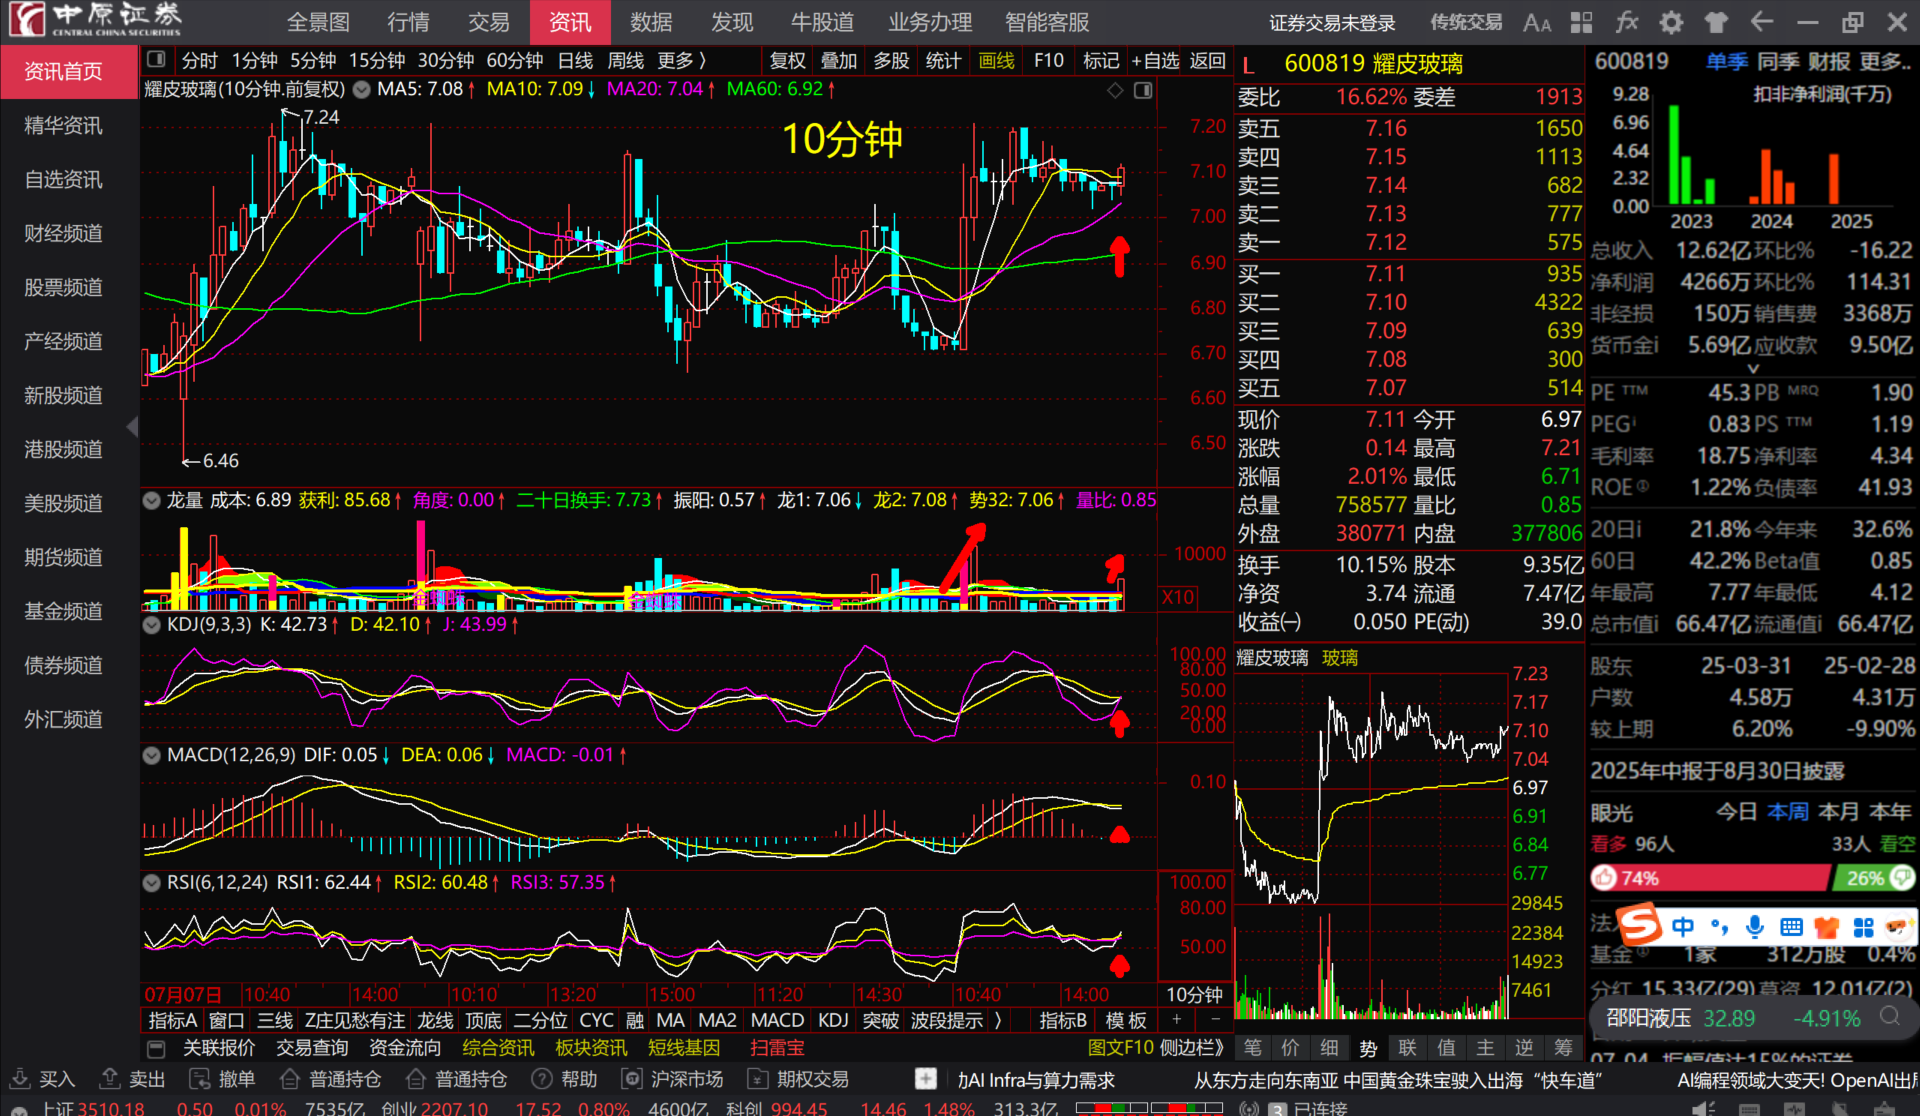Open the 数据 top menu tab

tap(651, 22)
